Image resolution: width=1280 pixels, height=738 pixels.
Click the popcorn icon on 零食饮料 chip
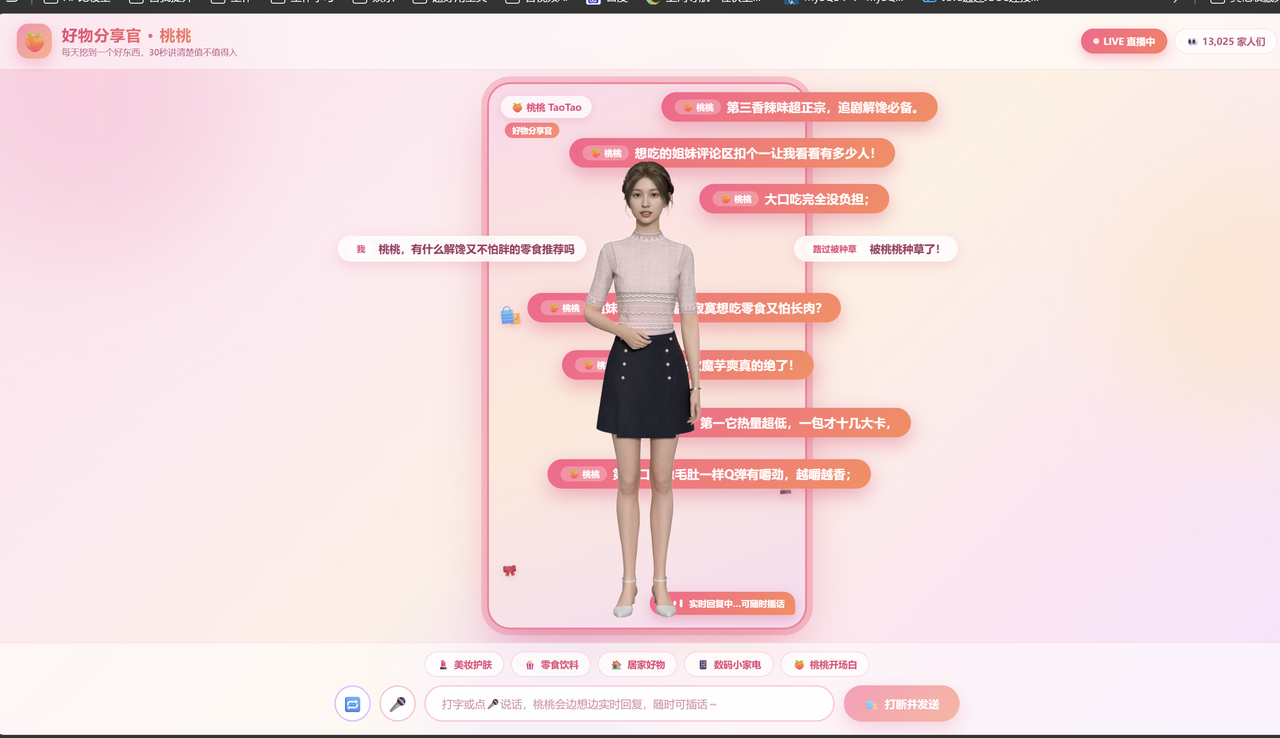click(x=529, y=665)
